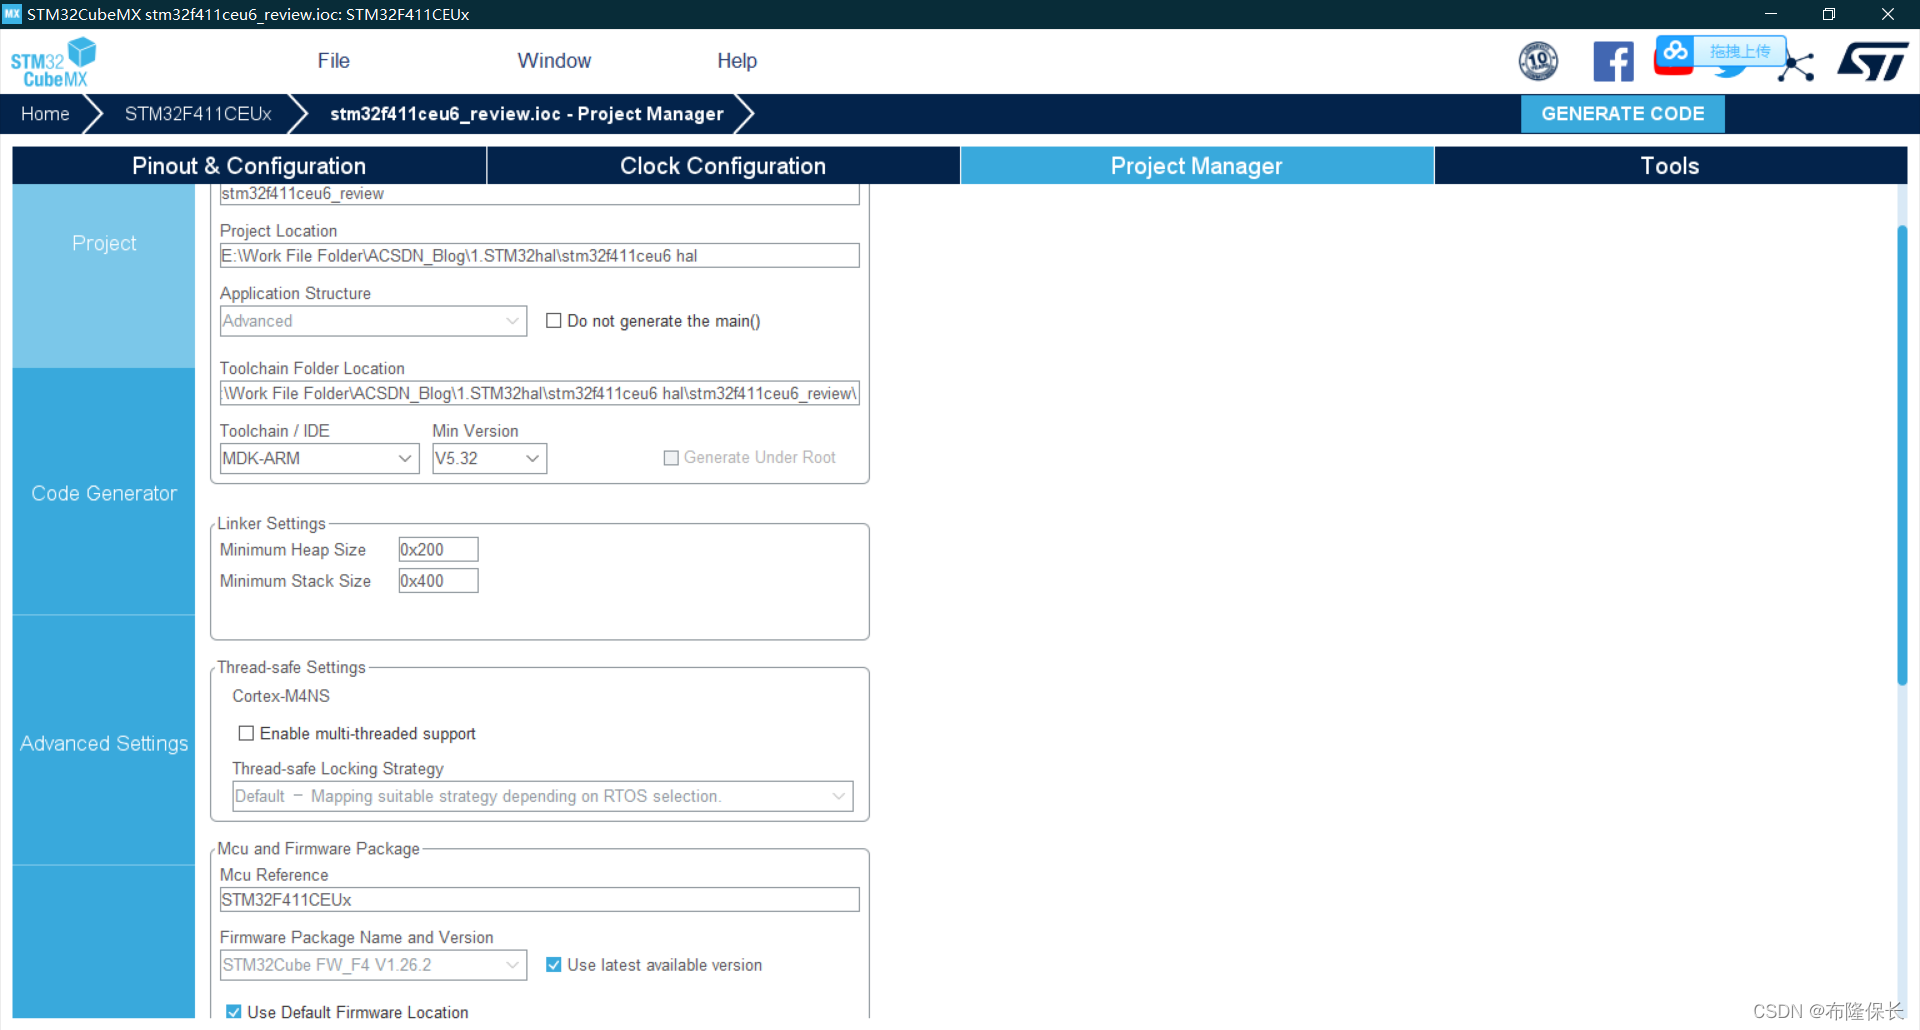Click the Cortex-M4NS label
The image size is (1920, 1030).
point(281,696)
